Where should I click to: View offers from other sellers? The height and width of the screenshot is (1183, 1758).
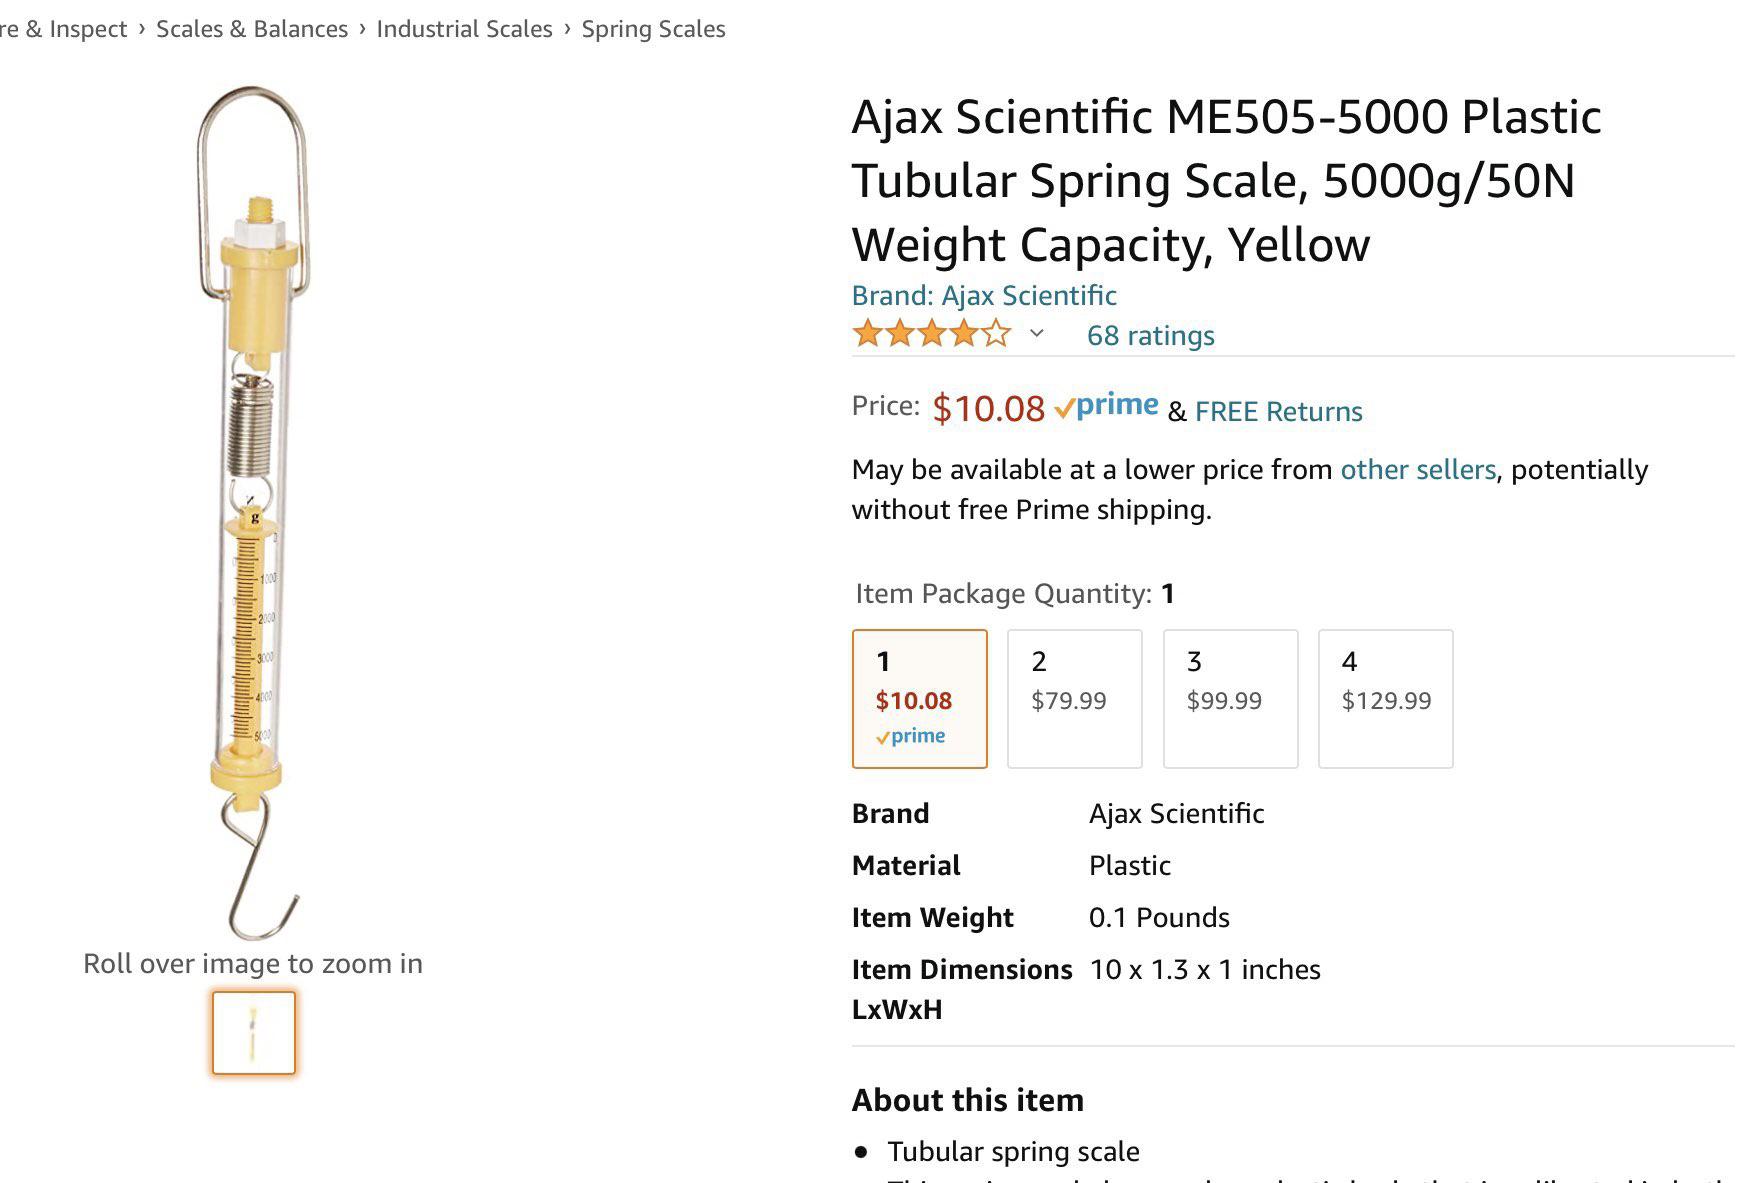click(1415, 469)
